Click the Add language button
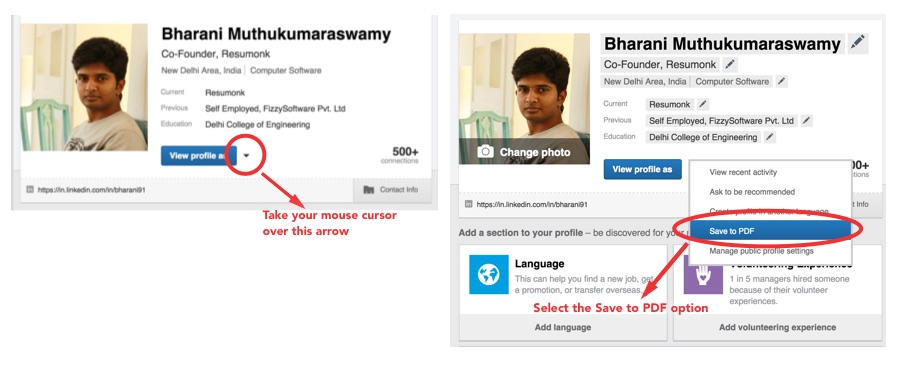The height and width of the screenshot is (365, 900). [563, 327]
